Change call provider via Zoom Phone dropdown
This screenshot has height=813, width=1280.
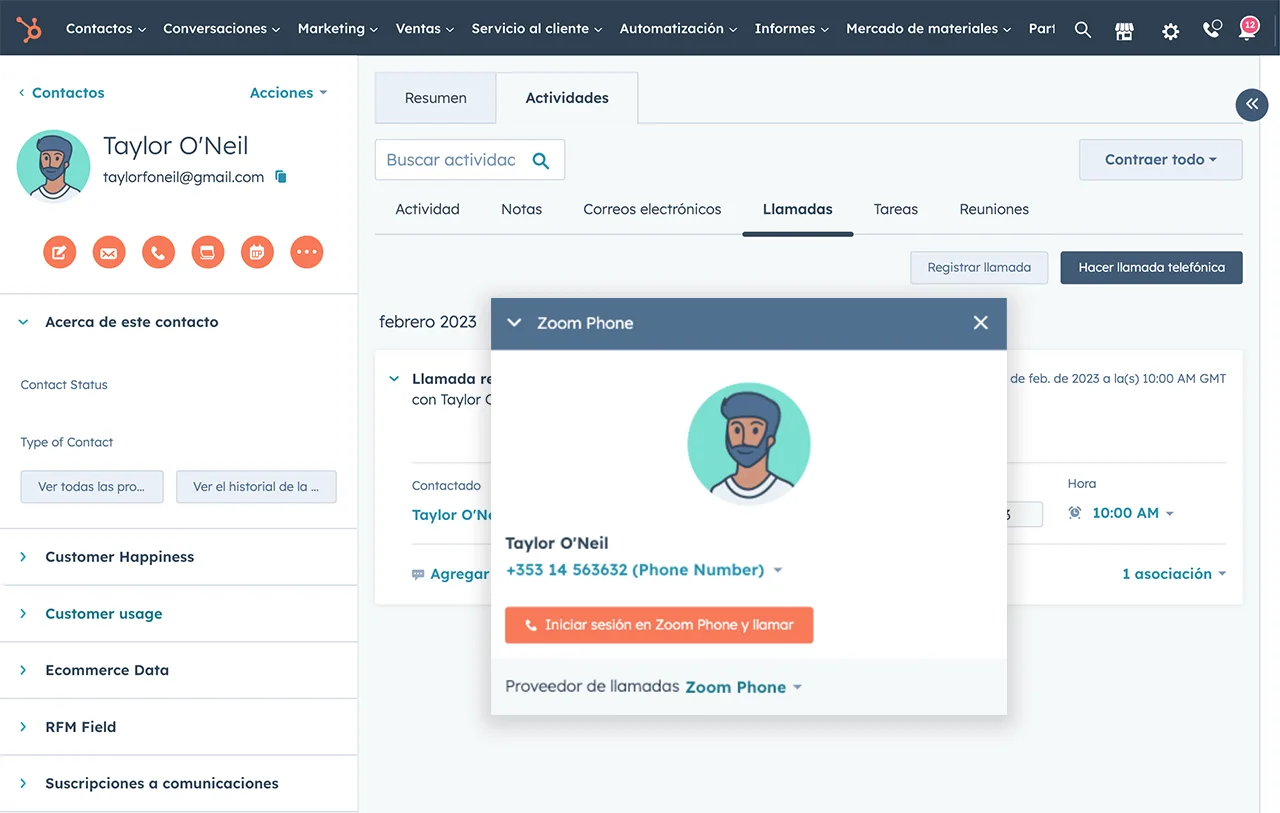[x=744, y=687]
